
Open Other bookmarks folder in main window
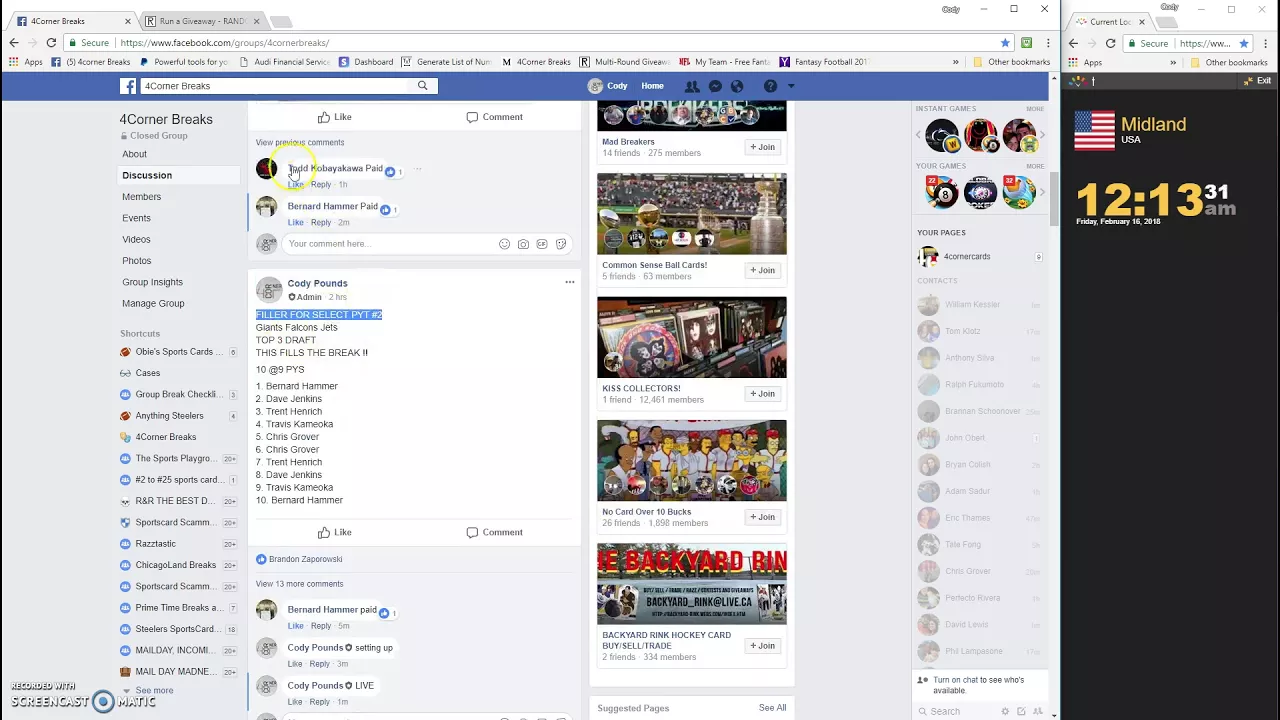pos(1011,62)
